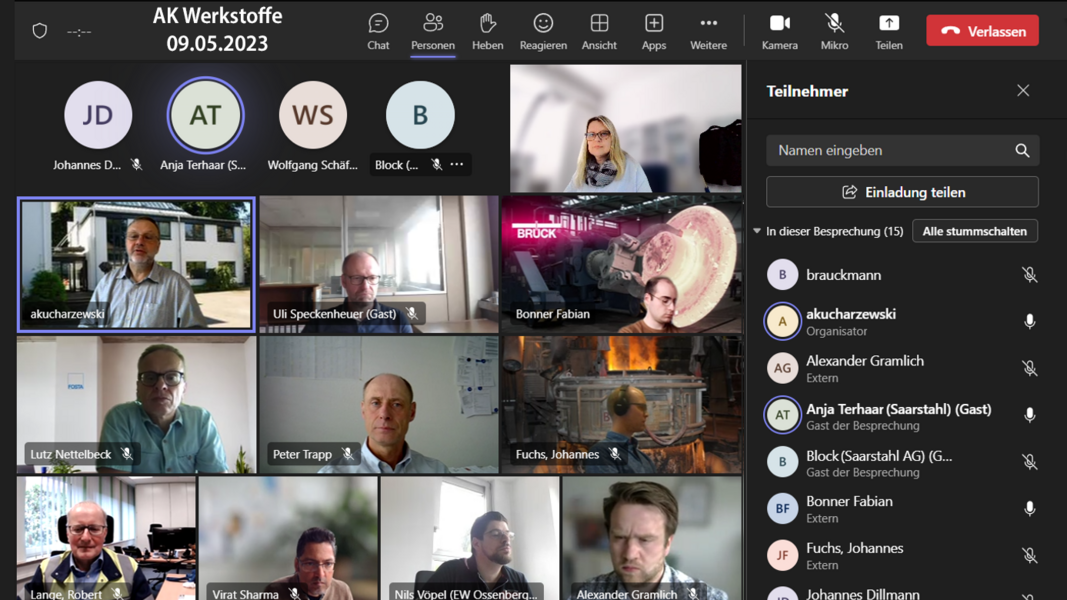
Task: Select the Personen tab
Action: (433, 31)
